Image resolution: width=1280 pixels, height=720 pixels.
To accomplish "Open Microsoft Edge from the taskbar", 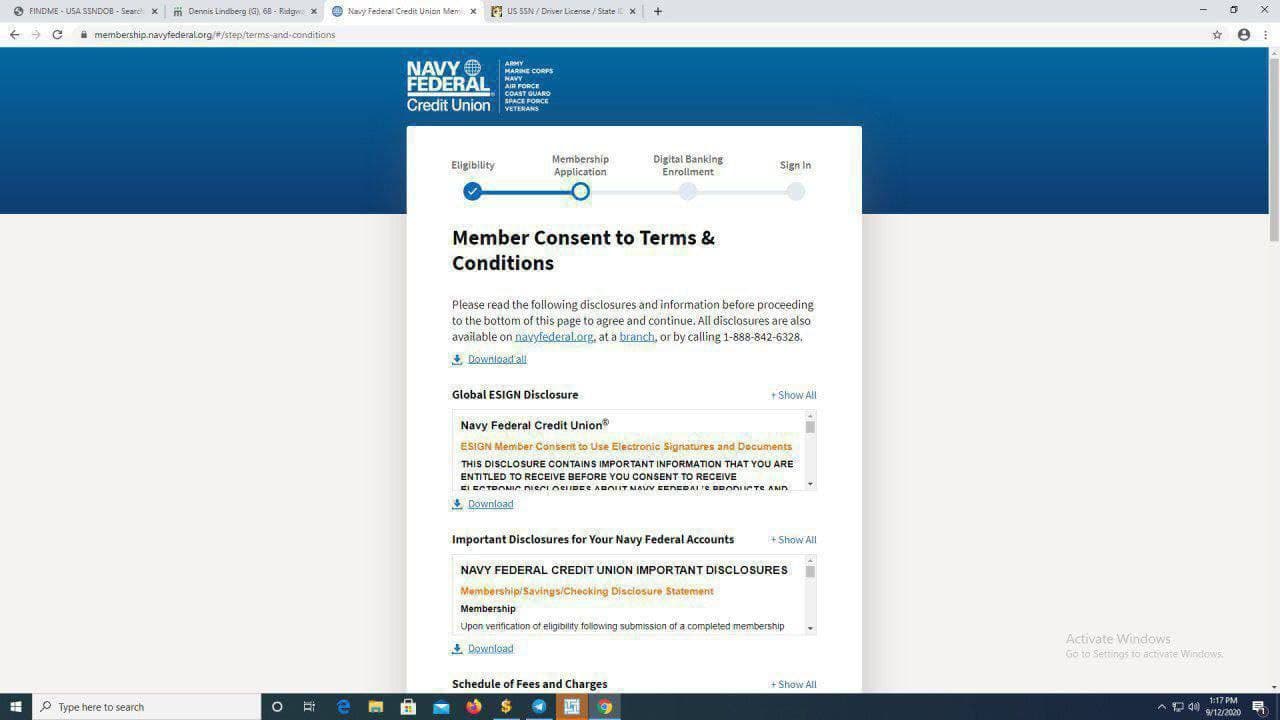I will tap(343, 707).
